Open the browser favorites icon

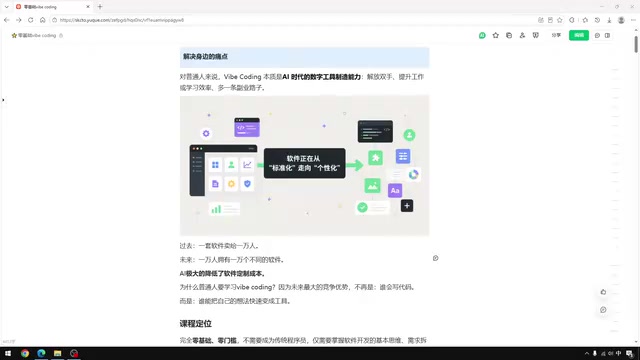[585, 20]
